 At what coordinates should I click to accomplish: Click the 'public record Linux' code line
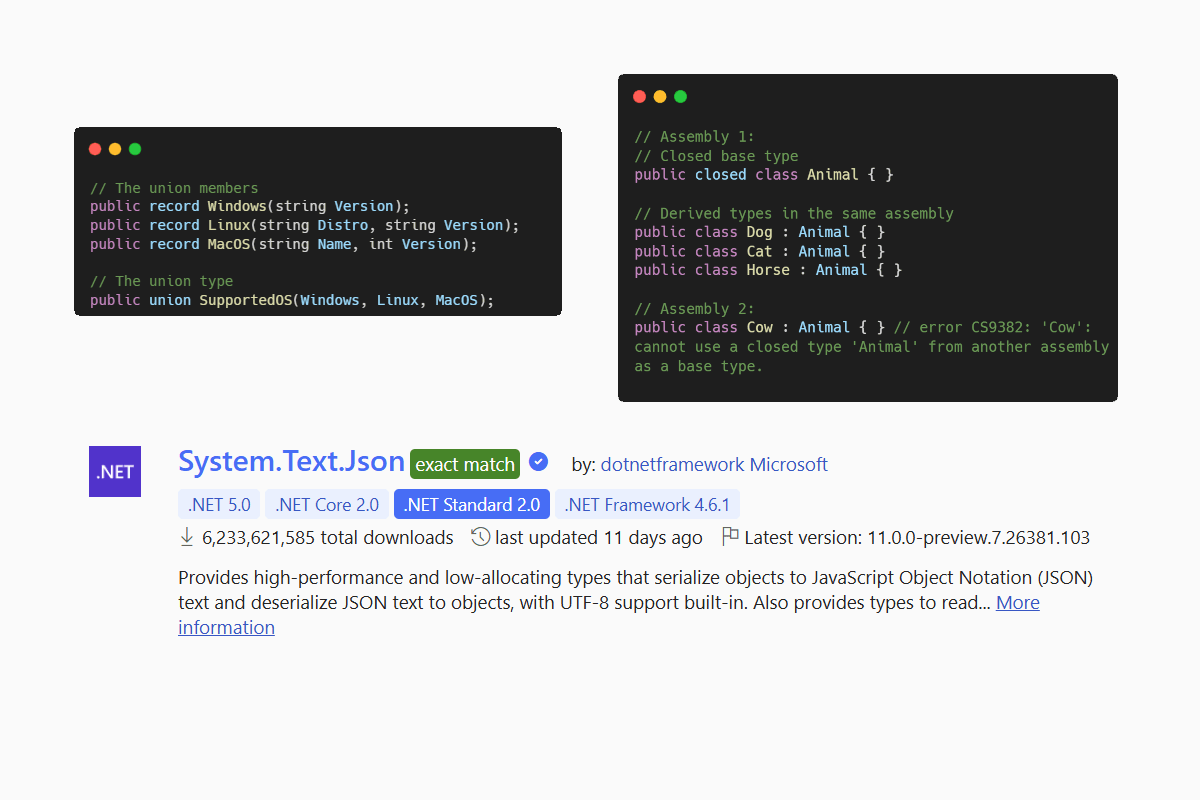point(305,225)
